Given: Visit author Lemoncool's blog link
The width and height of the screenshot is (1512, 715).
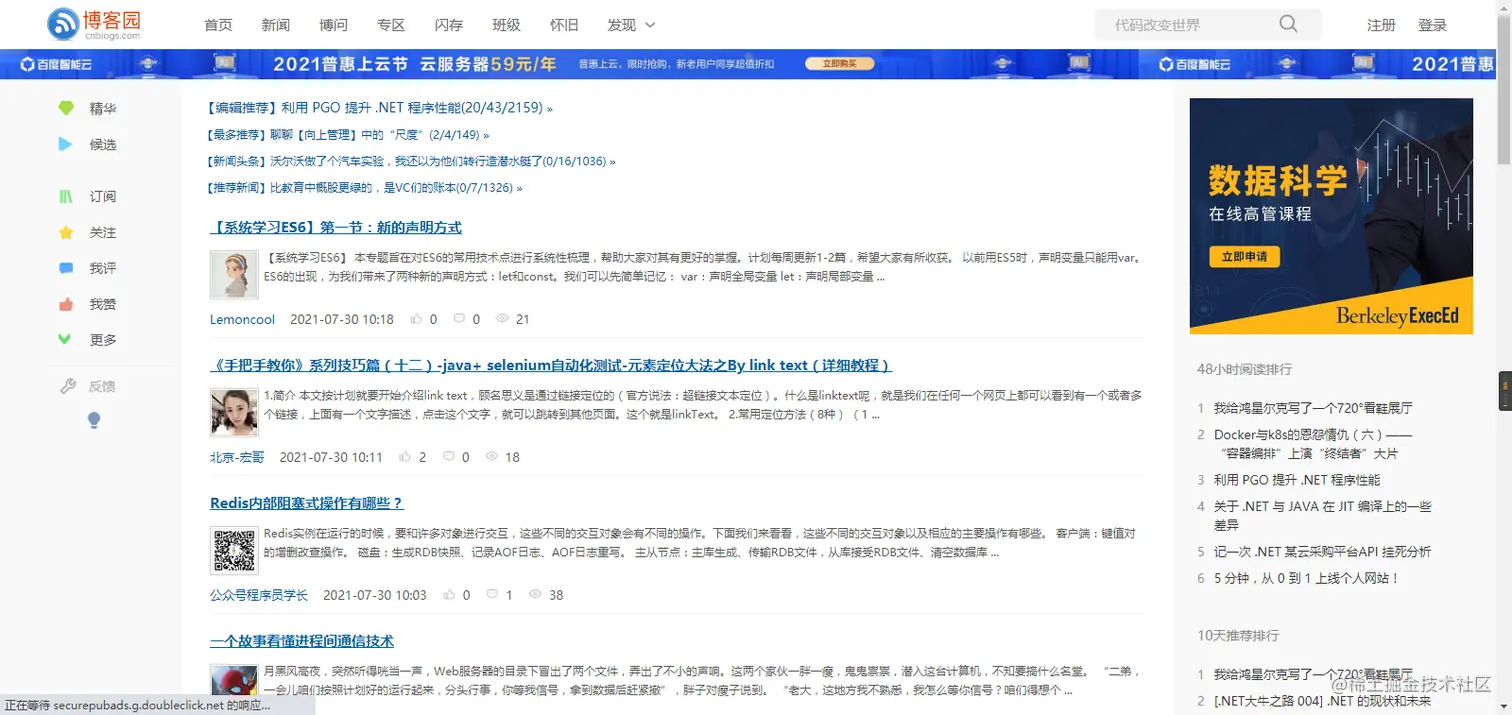Looking at the screenshot, I should pos(242,319).
